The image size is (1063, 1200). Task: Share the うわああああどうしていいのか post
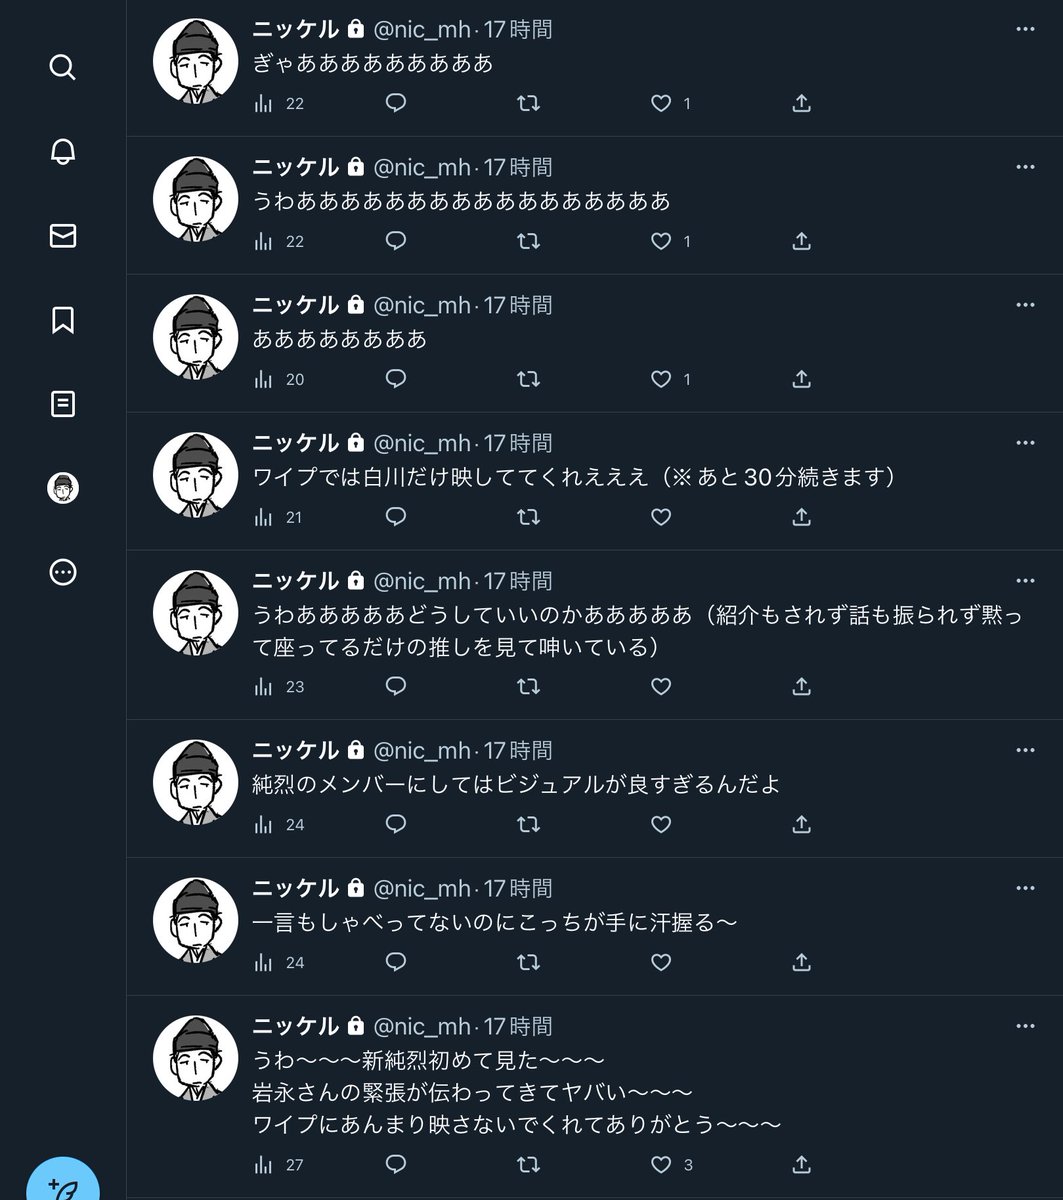point(801,686)
